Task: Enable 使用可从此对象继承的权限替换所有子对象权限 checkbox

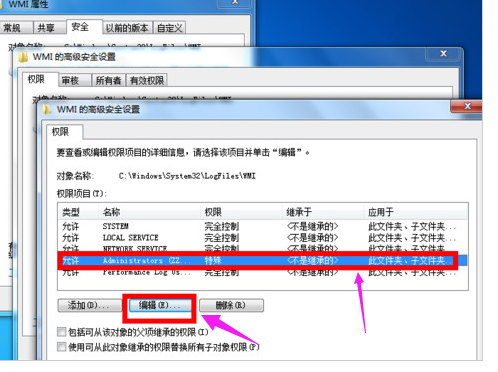Action: coord(61,347)
